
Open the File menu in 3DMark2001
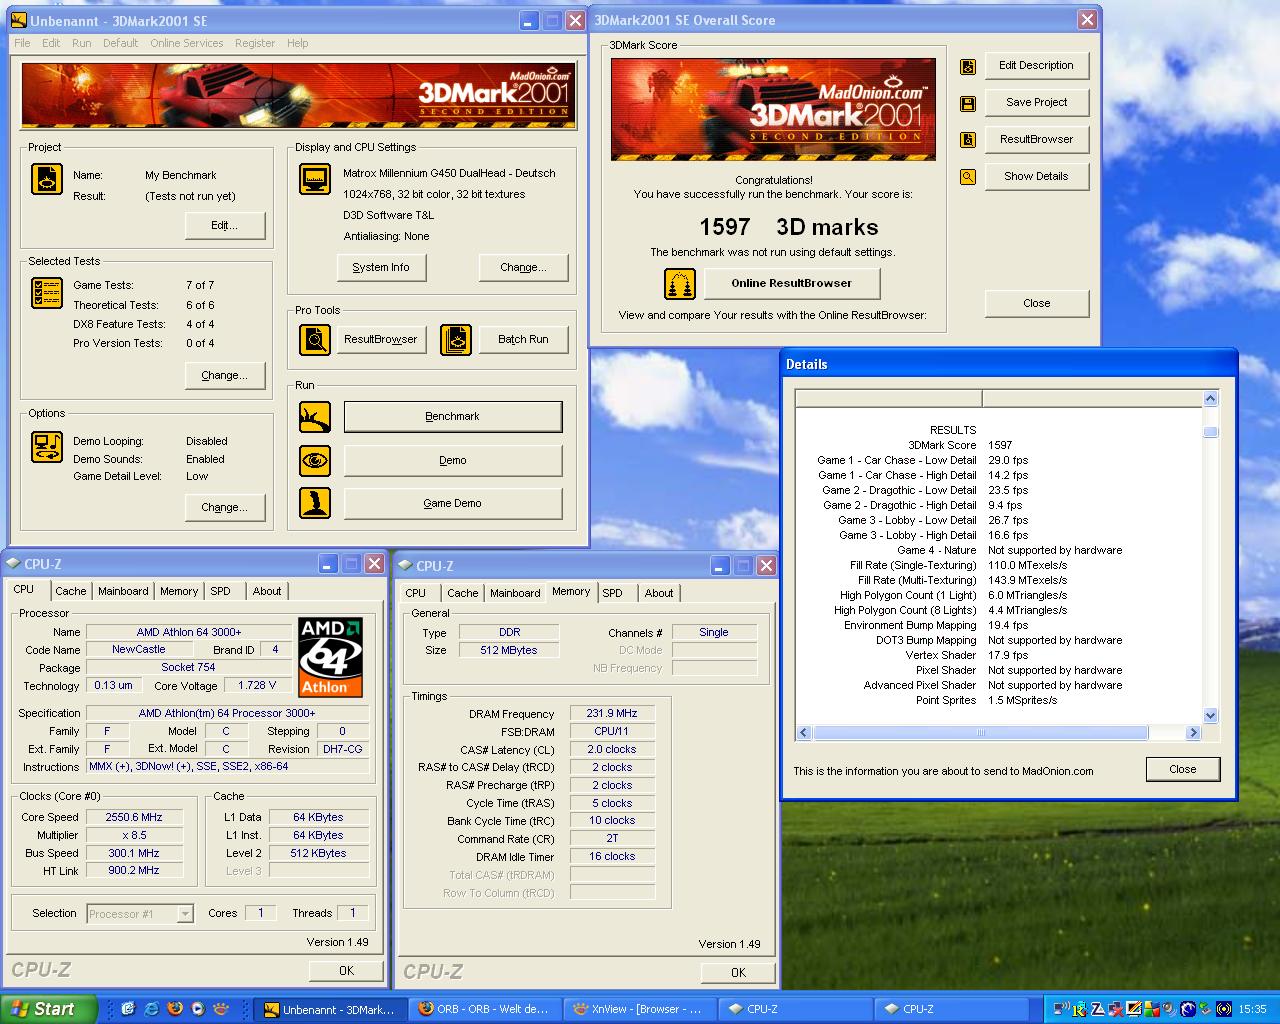22,43
